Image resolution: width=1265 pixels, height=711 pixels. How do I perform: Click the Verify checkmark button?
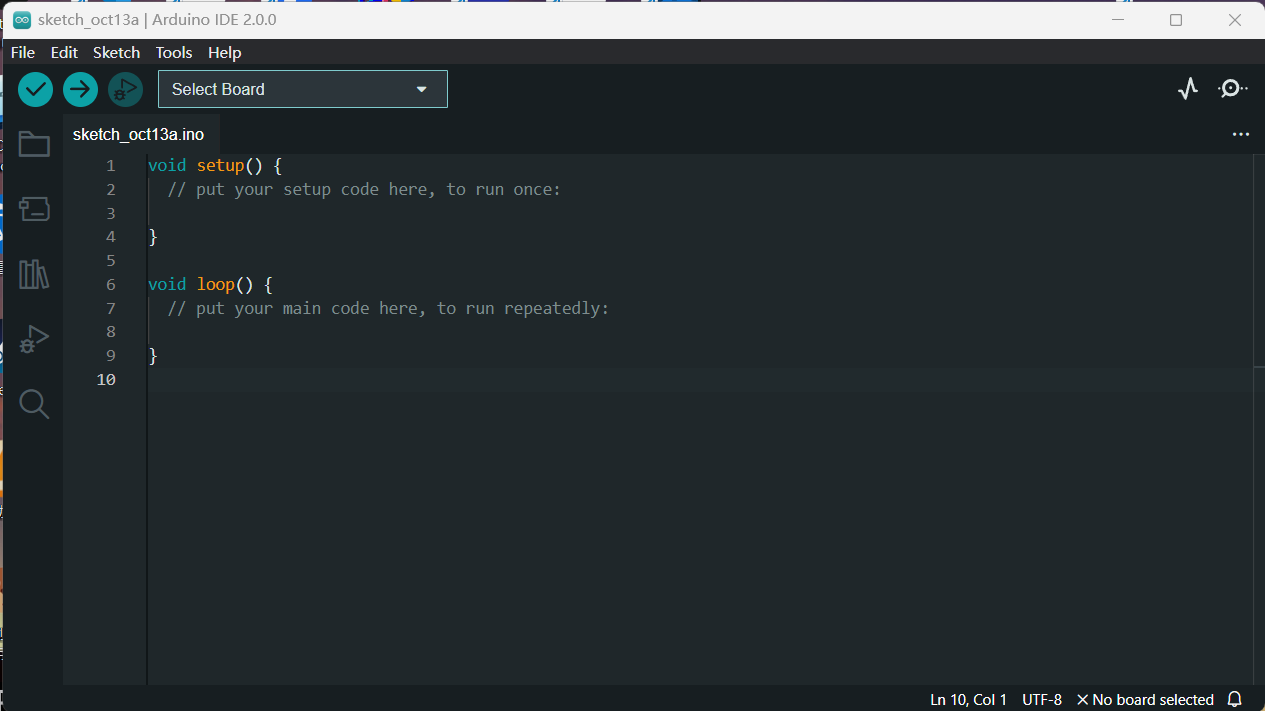coord(36,89)
